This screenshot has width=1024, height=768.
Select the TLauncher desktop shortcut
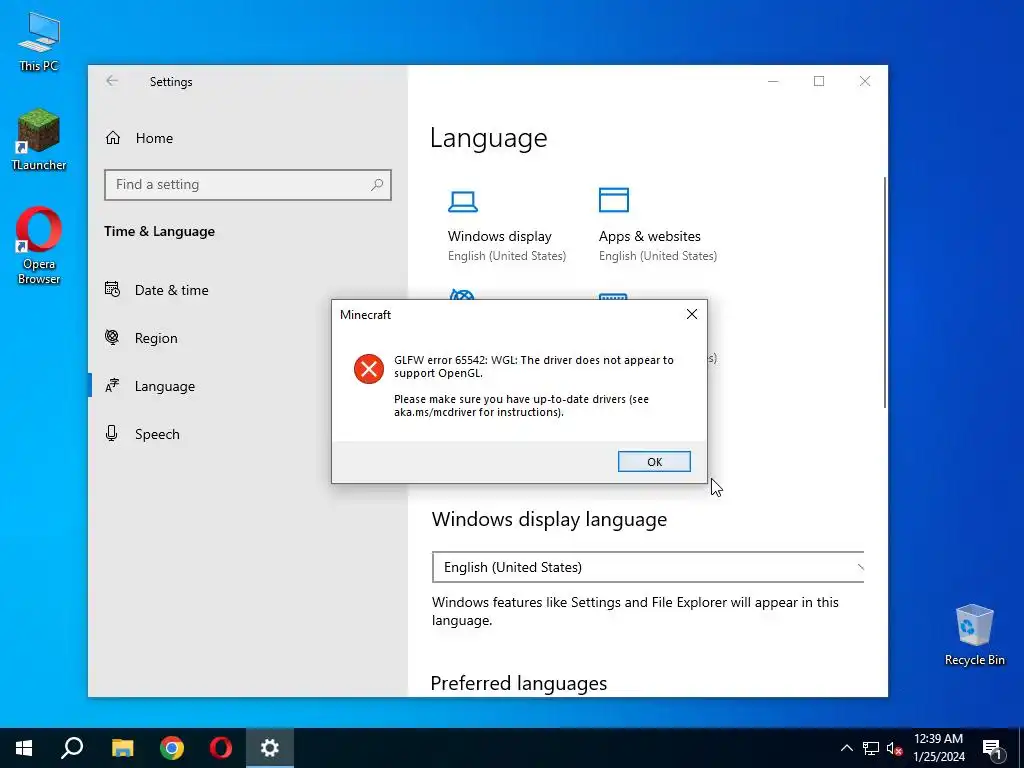click(x=39, y=140)
